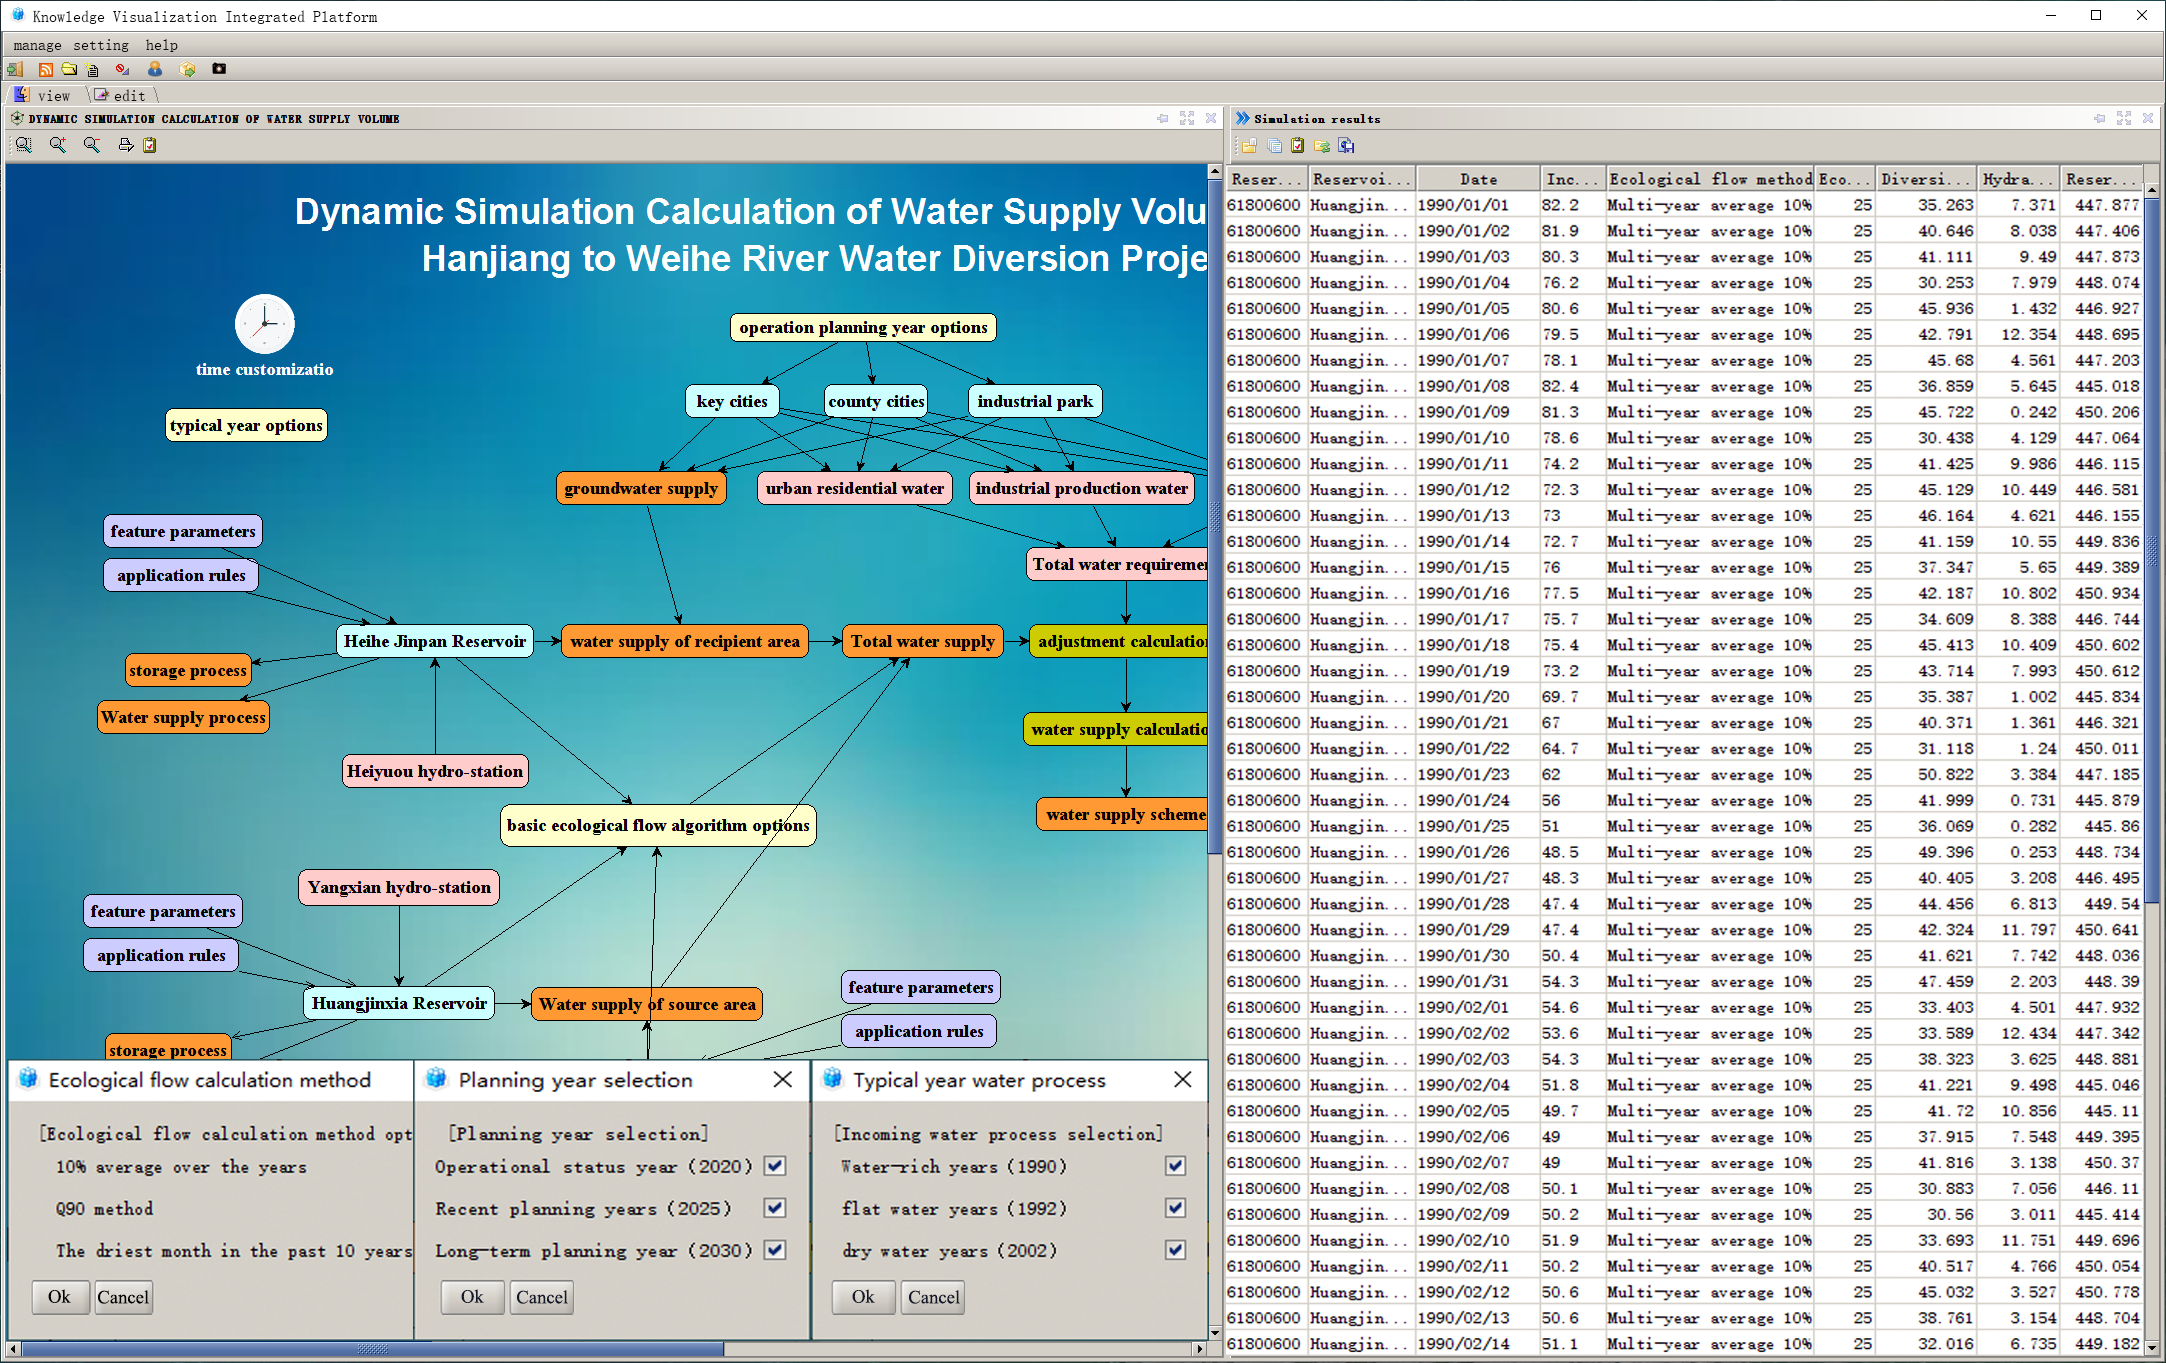Image resolution: width=2166 pixels, height=1363 pixels.
Task: Open the yellow folder toolbar icon
Action: pos(69,69)
